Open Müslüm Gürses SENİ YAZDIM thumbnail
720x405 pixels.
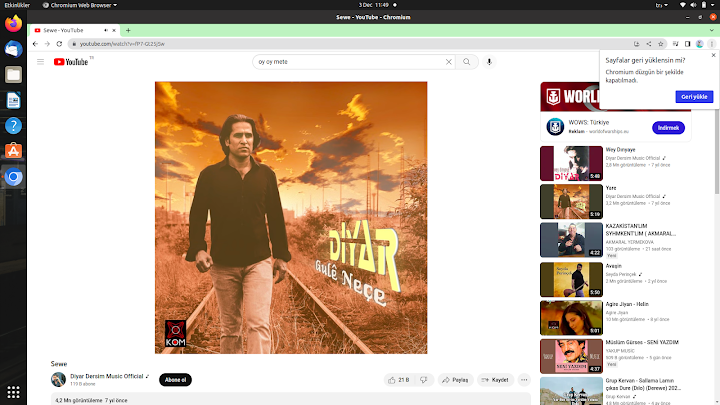[571, 356]
